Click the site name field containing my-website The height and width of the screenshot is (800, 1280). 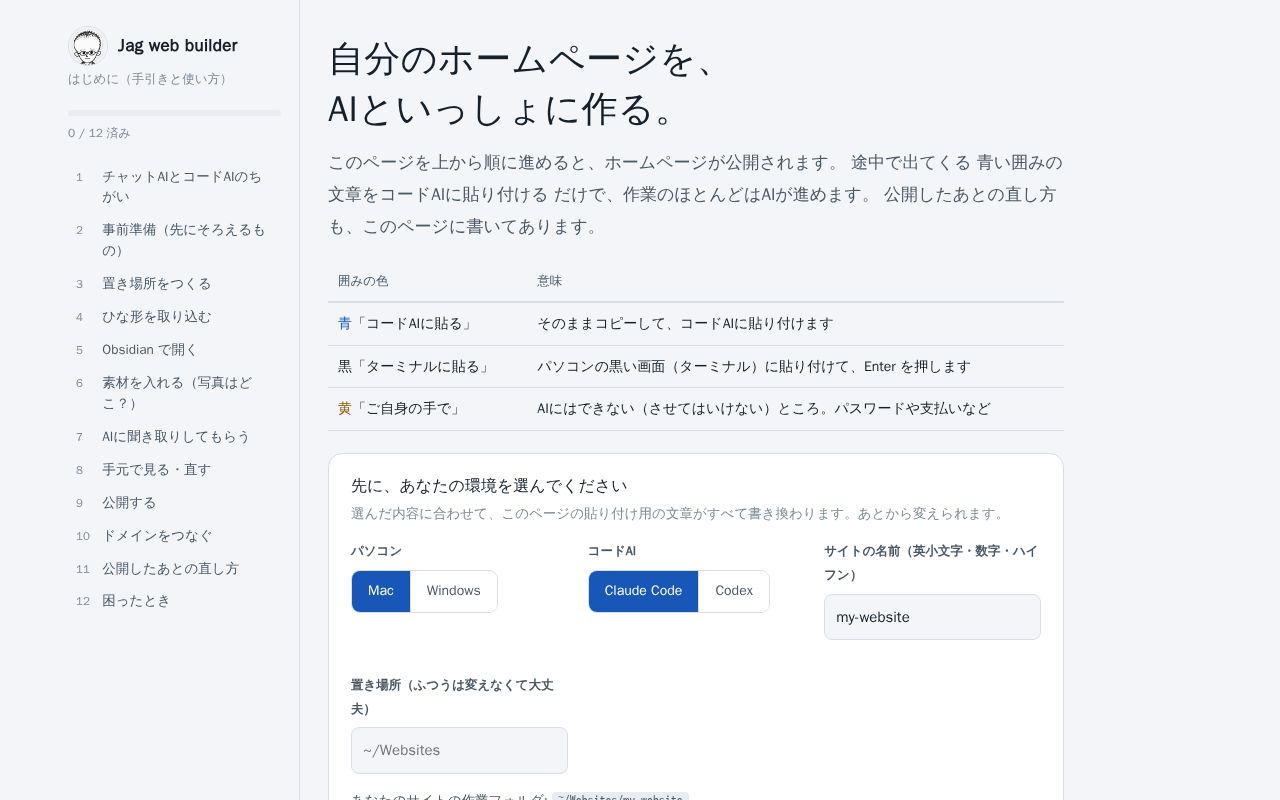[932, 617]
